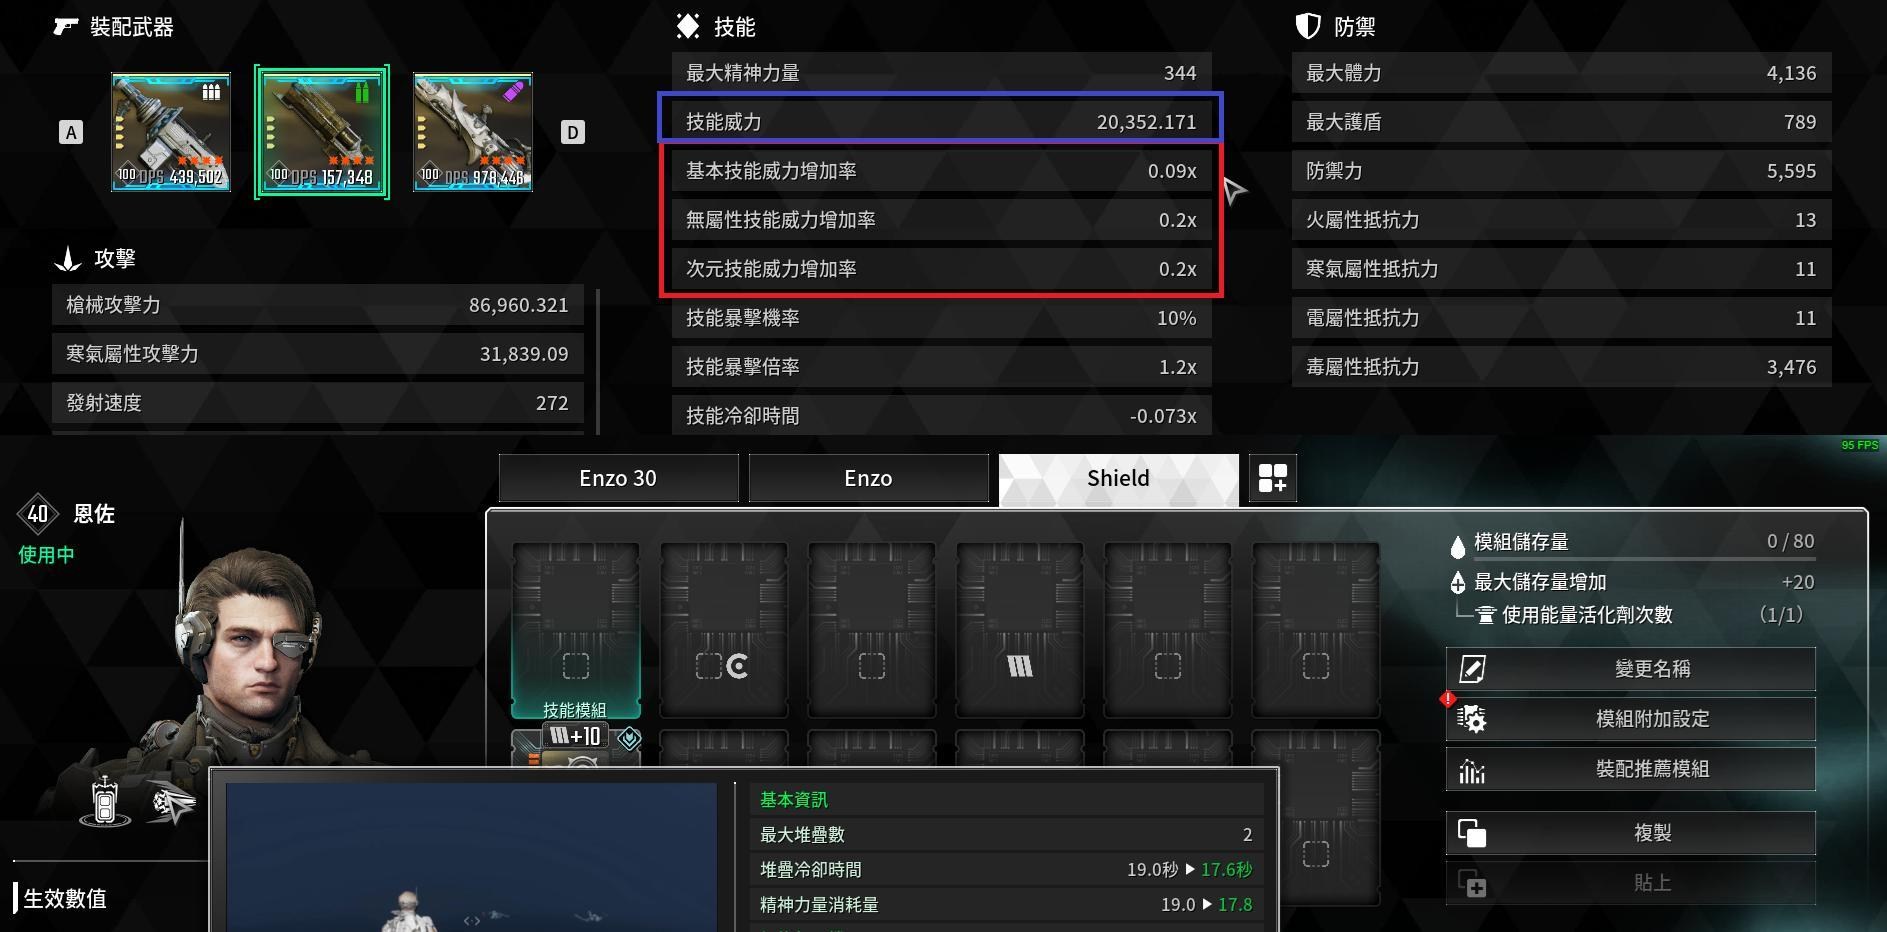This screenshot has width=1887, height=932.
Task: Click the 裝配推薦模組 button
Action: (1631, 769)
